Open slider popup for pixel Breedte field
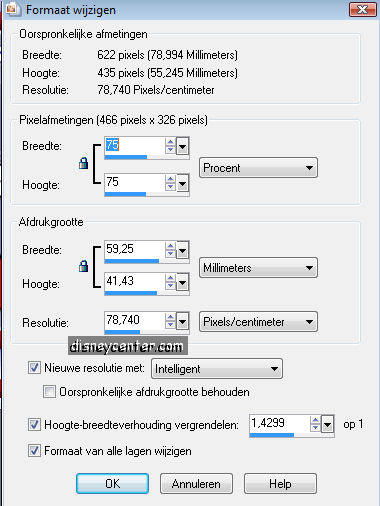This screenshot has width=380, height=506. (183, 146)
